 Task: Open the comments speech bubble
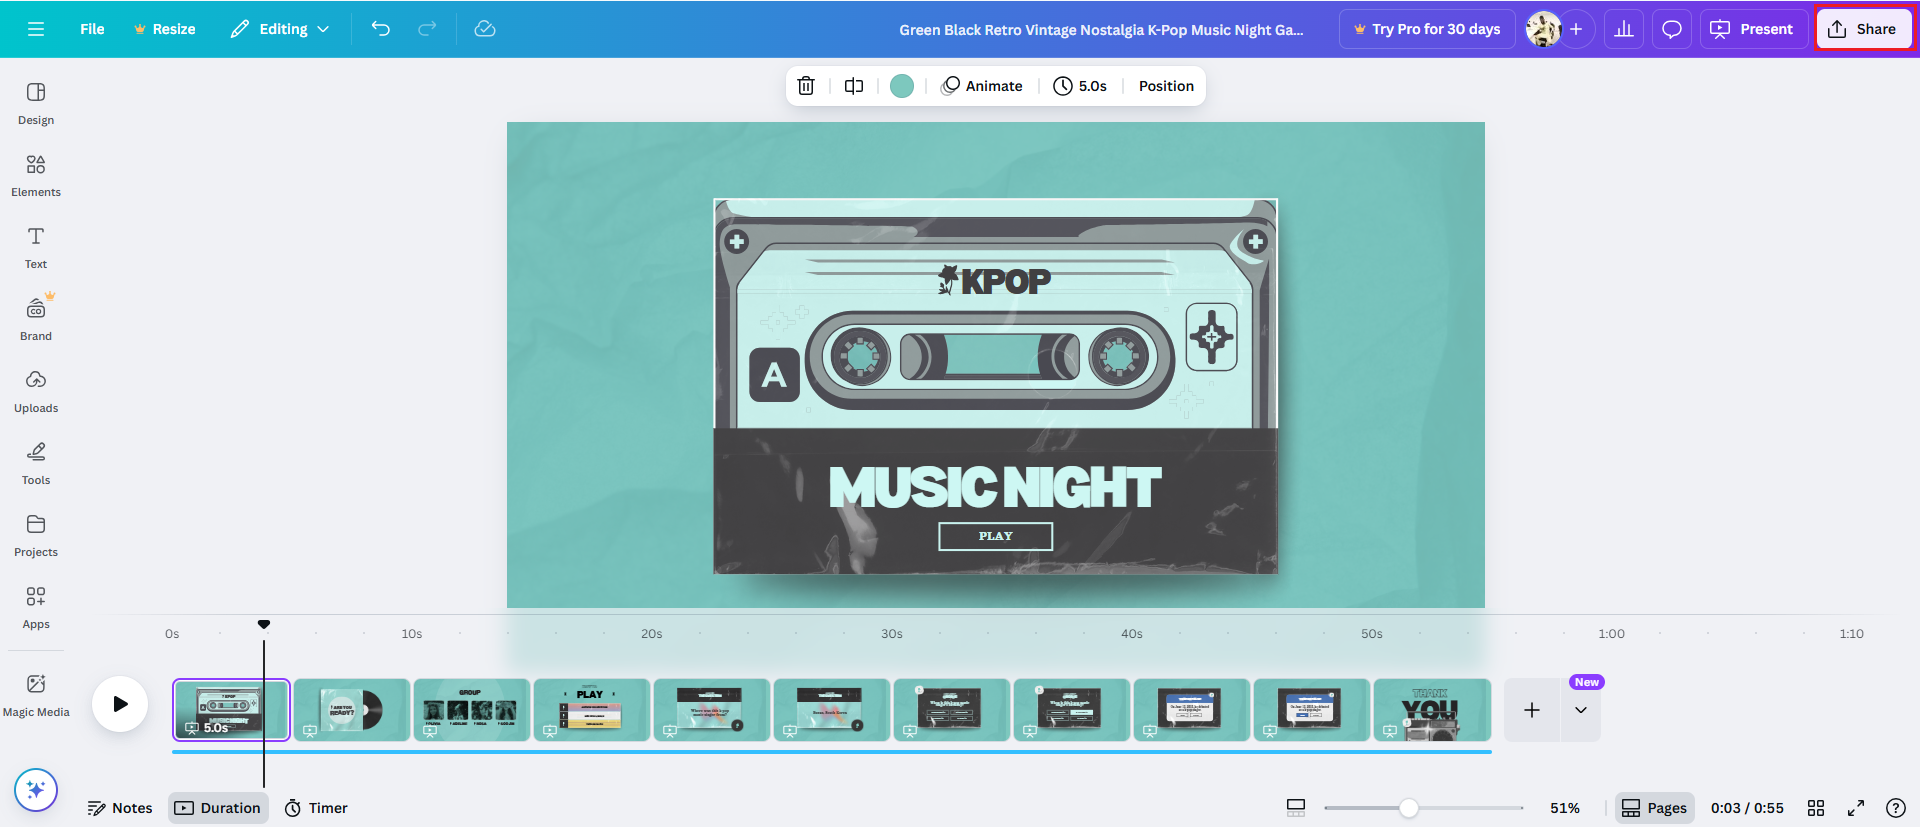[x=1672, y=29]
